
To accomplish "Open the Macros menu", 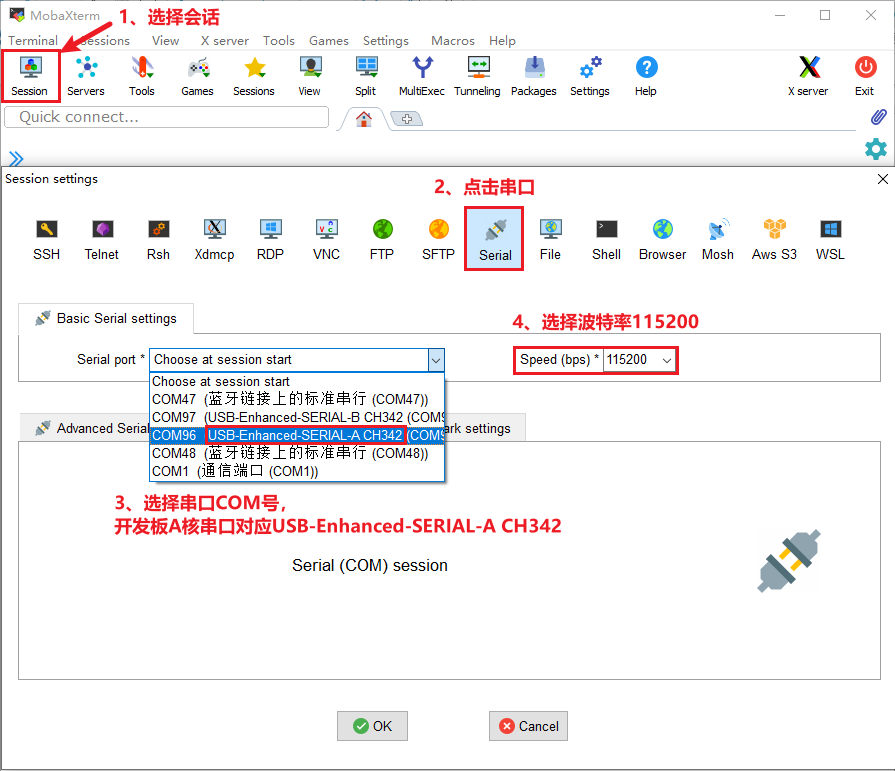I will point(452,41).
